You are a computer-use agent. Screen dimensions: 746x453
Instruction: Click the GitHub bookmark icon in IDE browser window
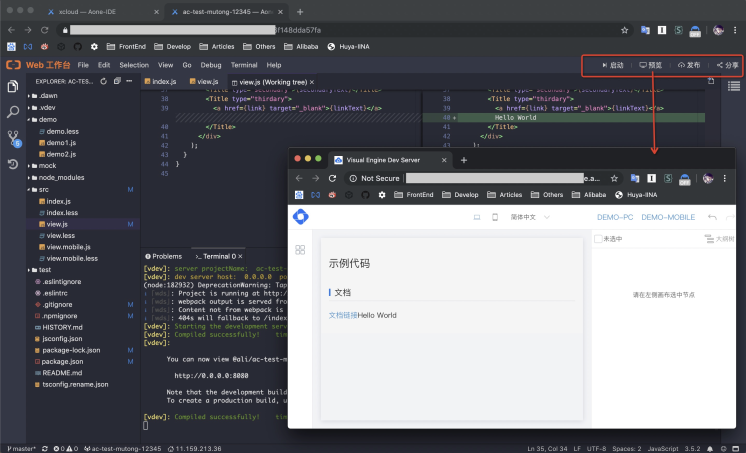[78, 47]
